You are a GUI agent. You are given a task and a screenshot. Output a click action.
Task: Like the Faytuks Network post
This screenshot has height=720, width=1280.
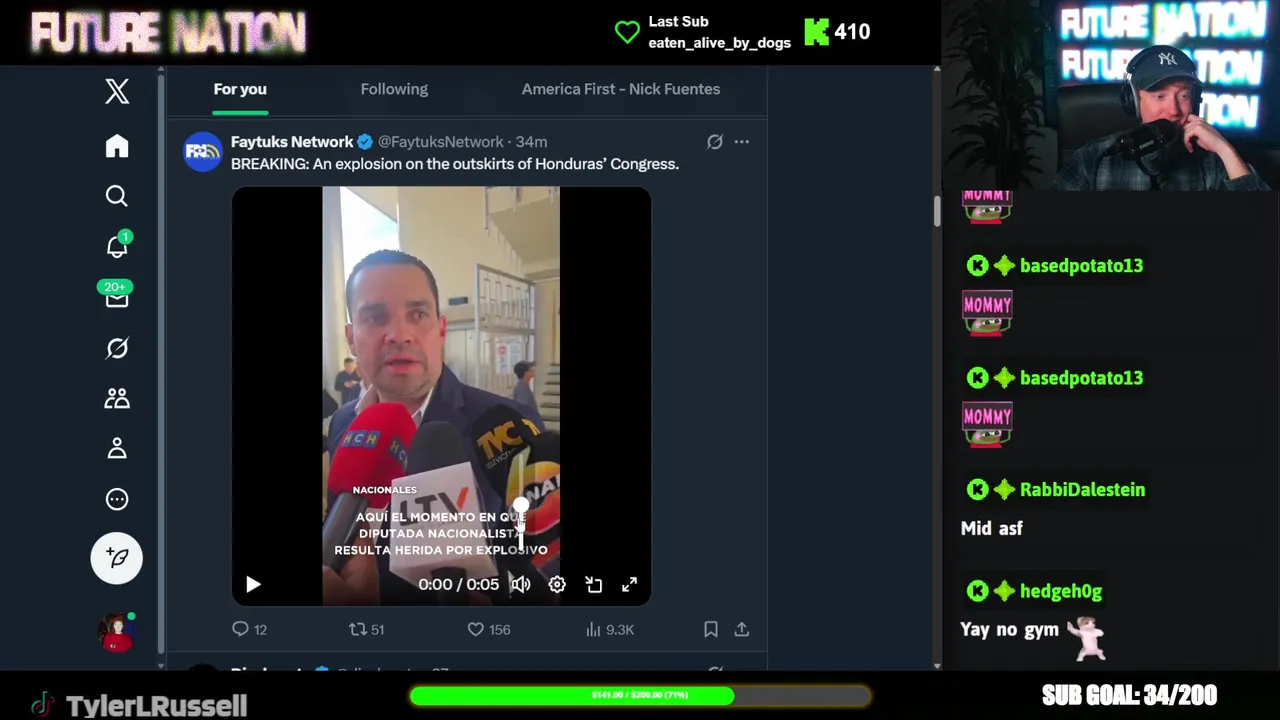489,629
